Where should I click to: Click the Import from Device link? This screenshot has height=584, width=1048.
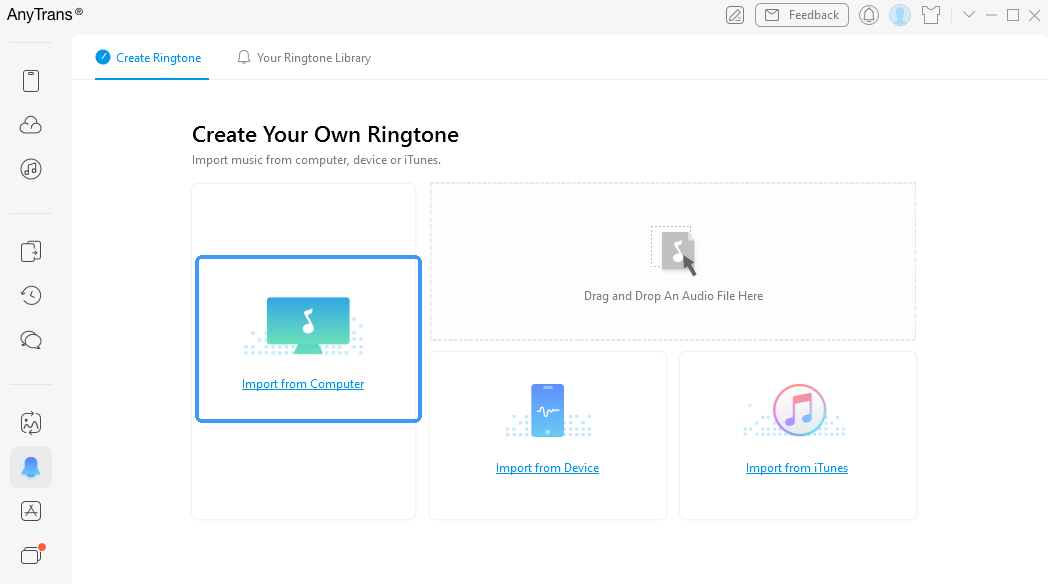click(547, 468)
